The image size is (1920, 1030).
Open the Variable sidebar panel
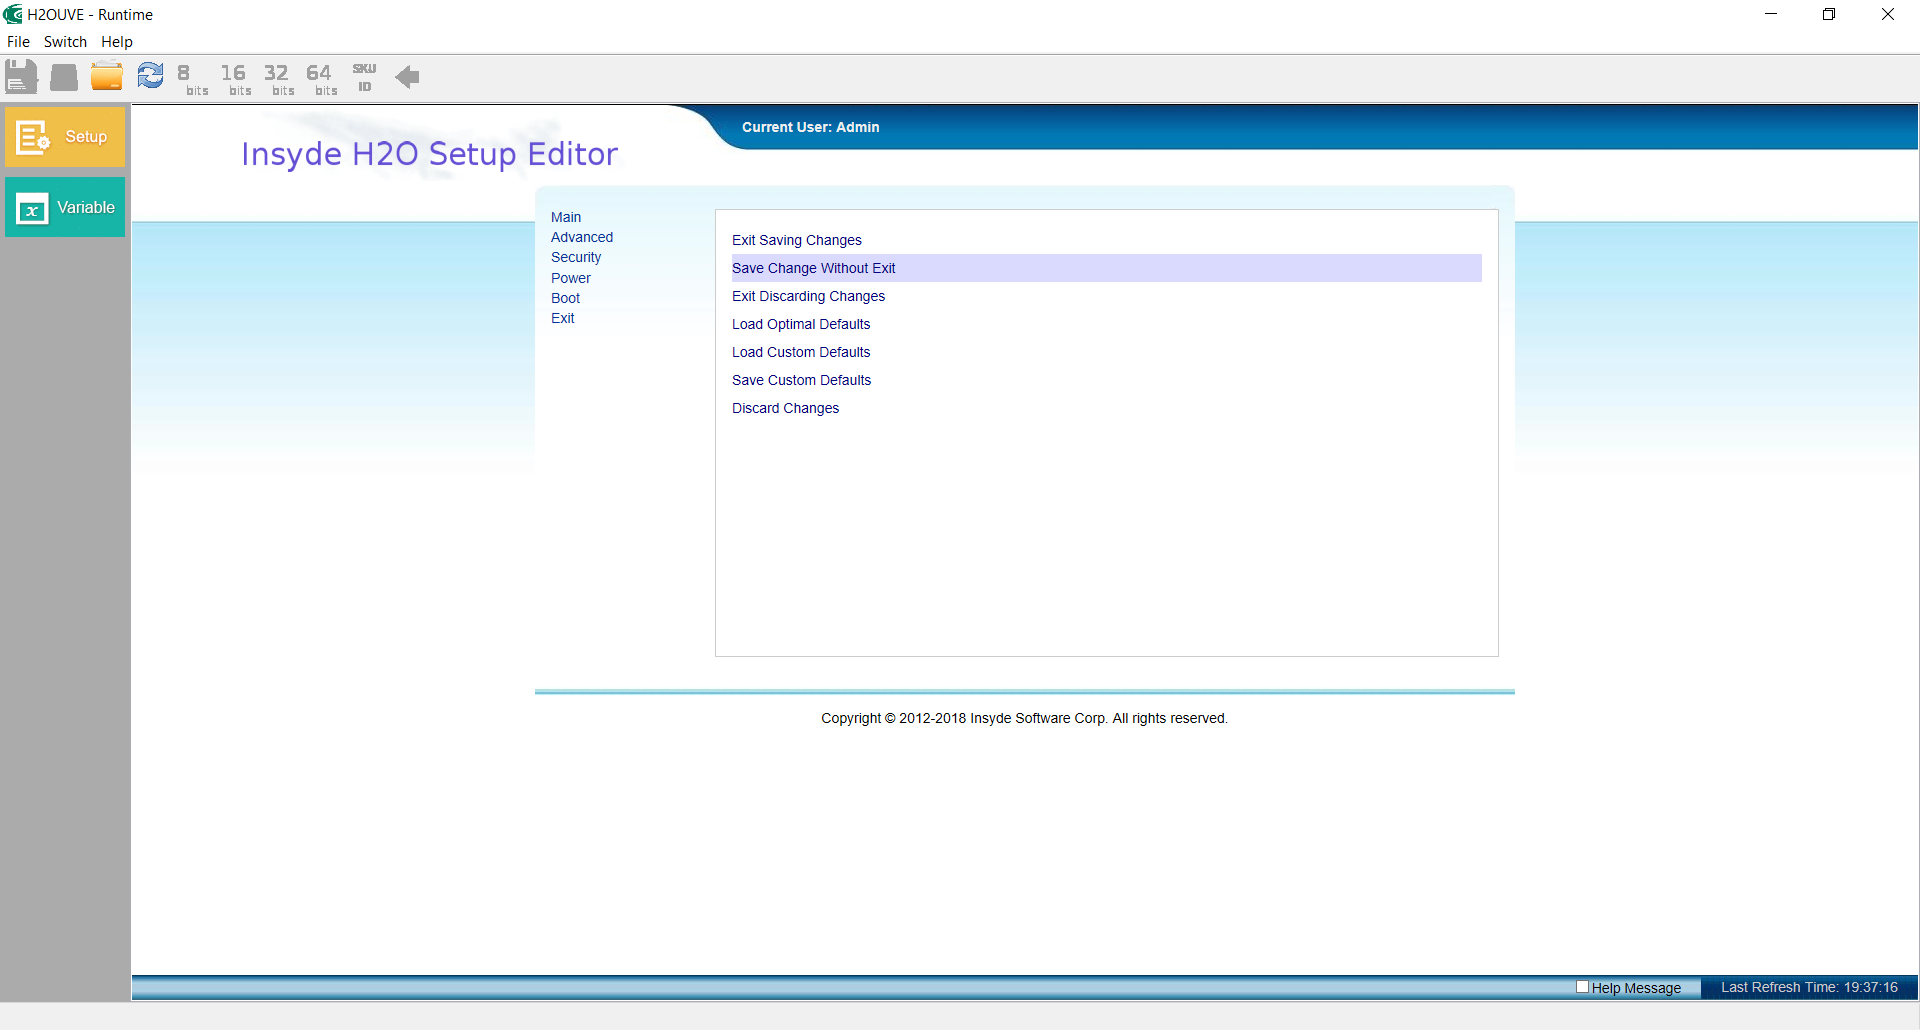[x=65, y=207]
